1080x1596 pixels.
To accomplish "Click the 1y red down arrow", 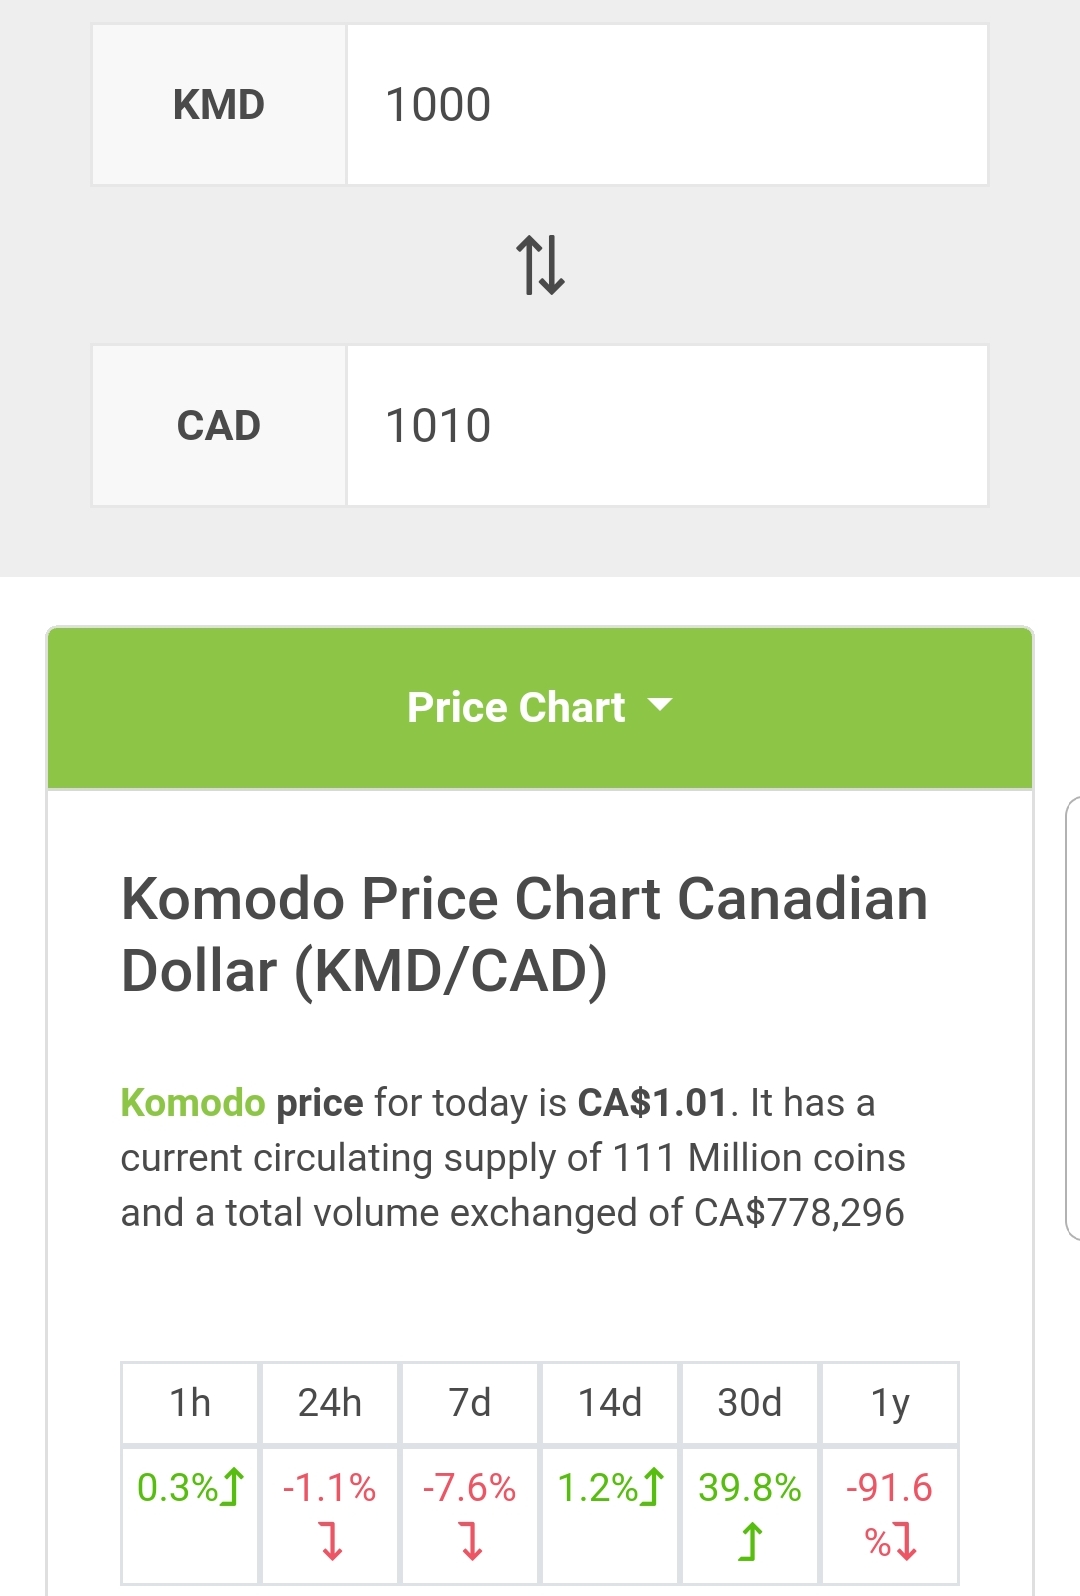I will [x=906, y=1541].
